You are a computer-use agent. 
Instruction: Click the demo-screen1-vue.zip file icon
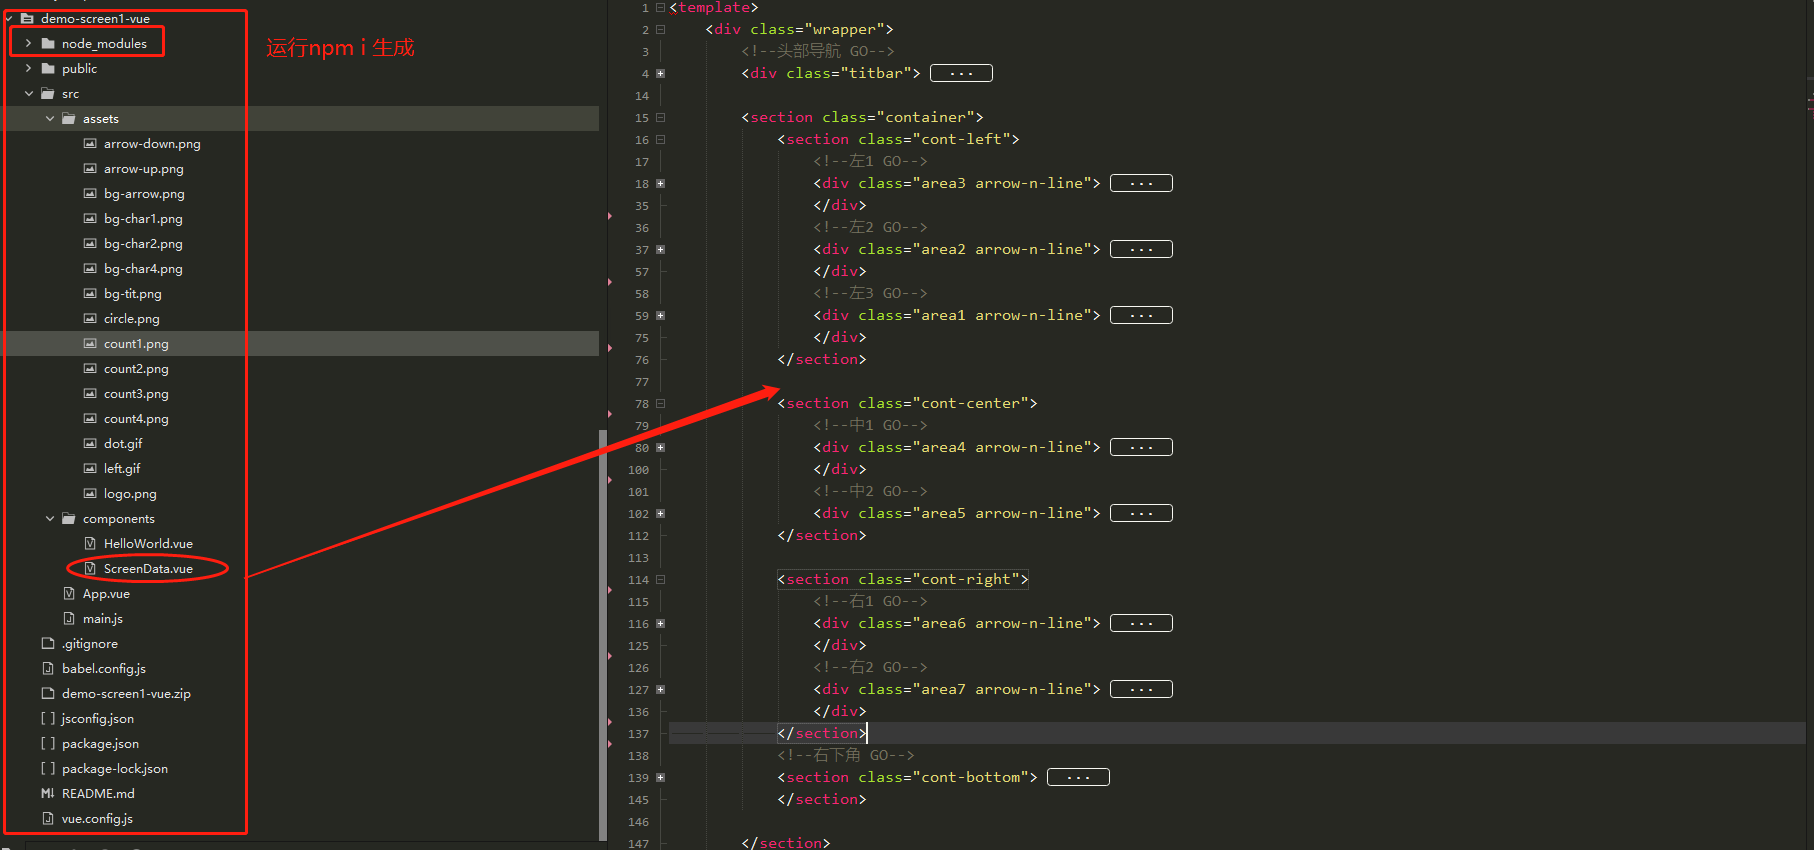48,694
